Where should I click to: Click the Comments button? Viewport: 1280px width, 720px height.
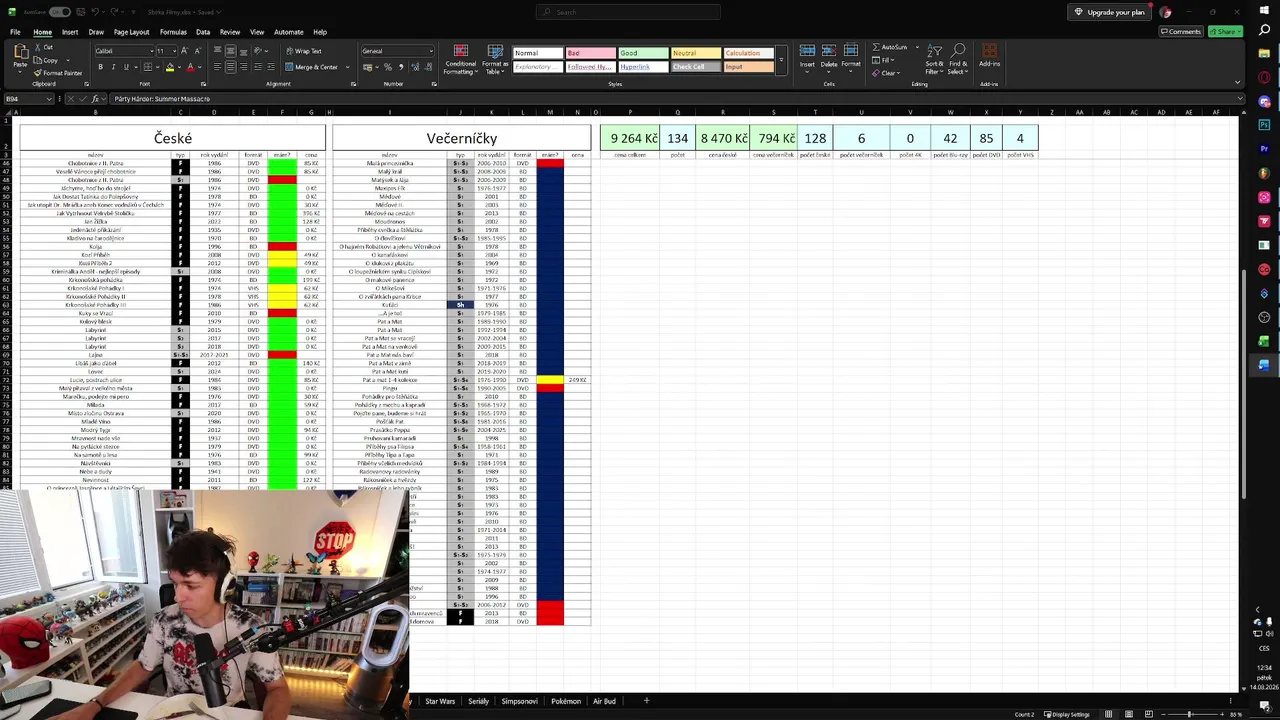click(1181, 32)
